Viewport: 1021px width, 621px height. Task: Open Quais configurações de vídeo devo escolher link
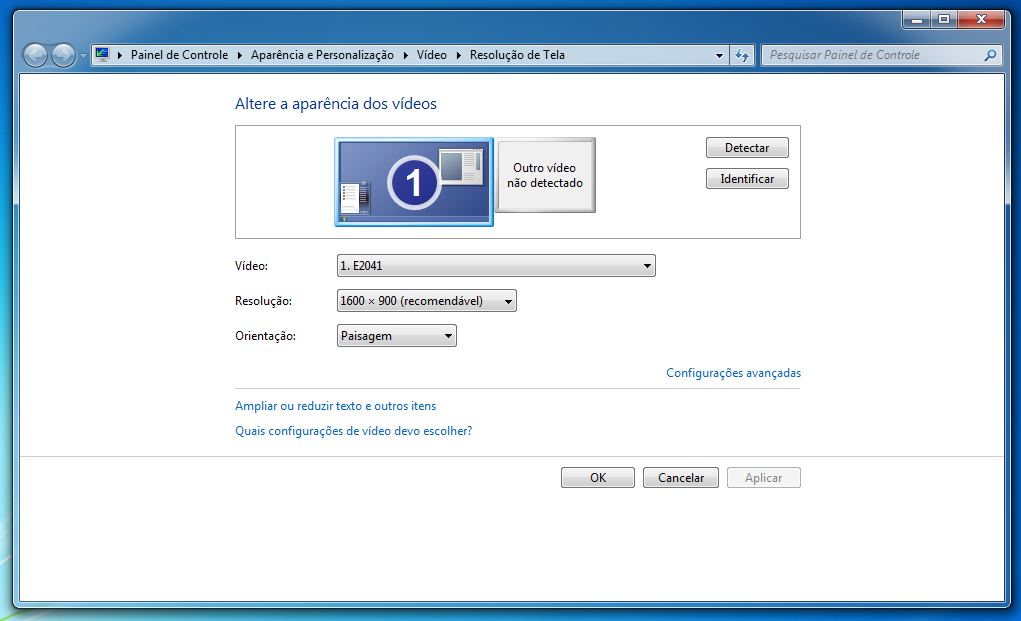354,431
